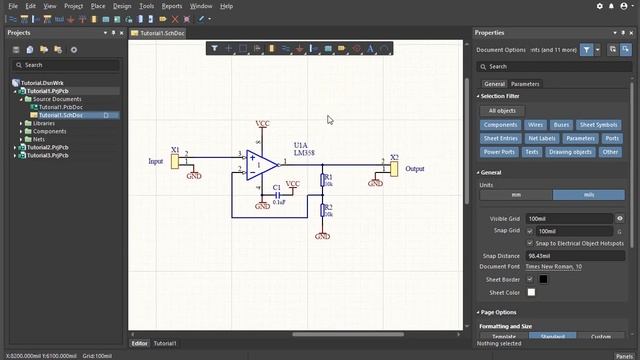
Task: Click the Place Part icon in Active Bar
Action: (x=271, y=49)
